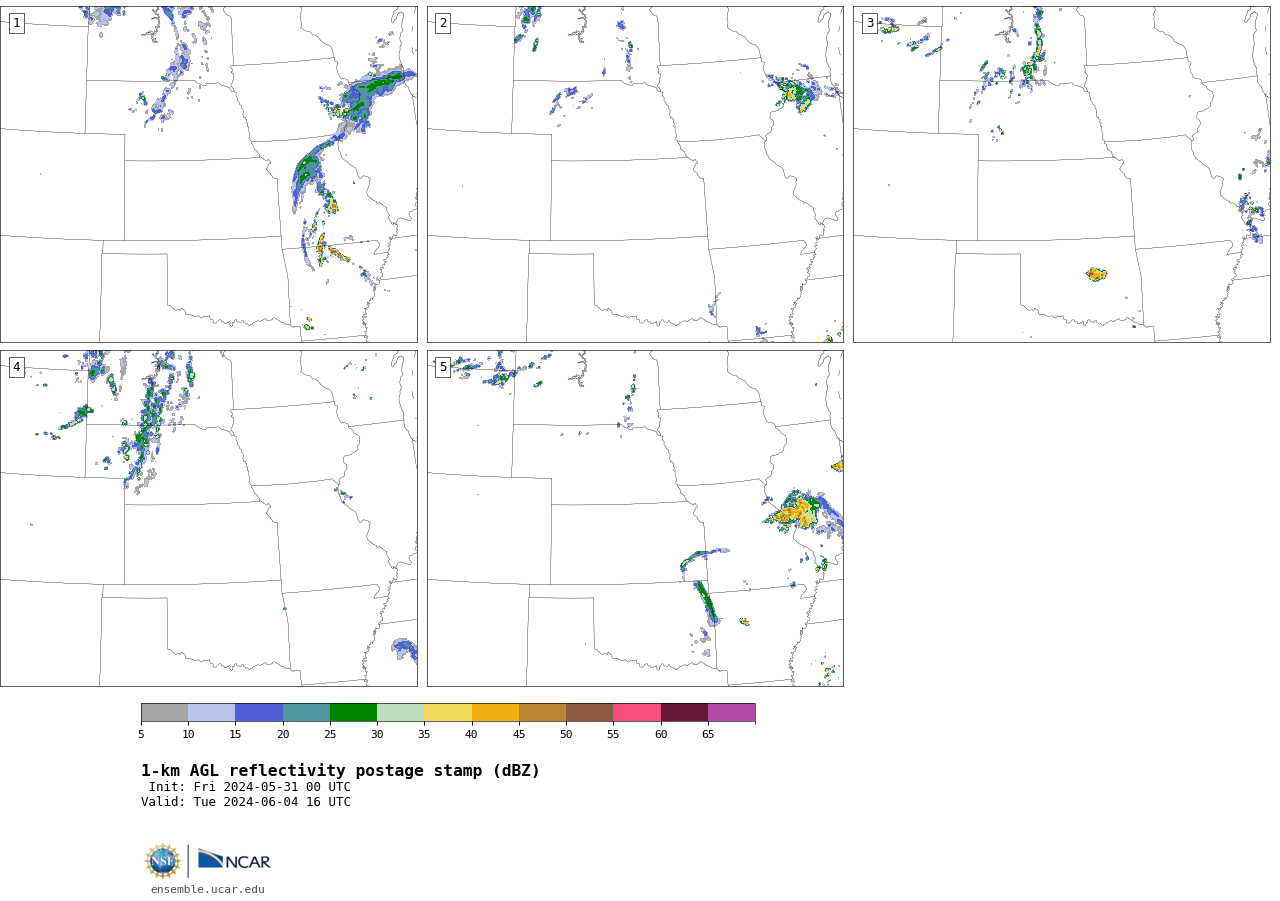
Task: Click the colorbar tick label 35
Action: 424,735
